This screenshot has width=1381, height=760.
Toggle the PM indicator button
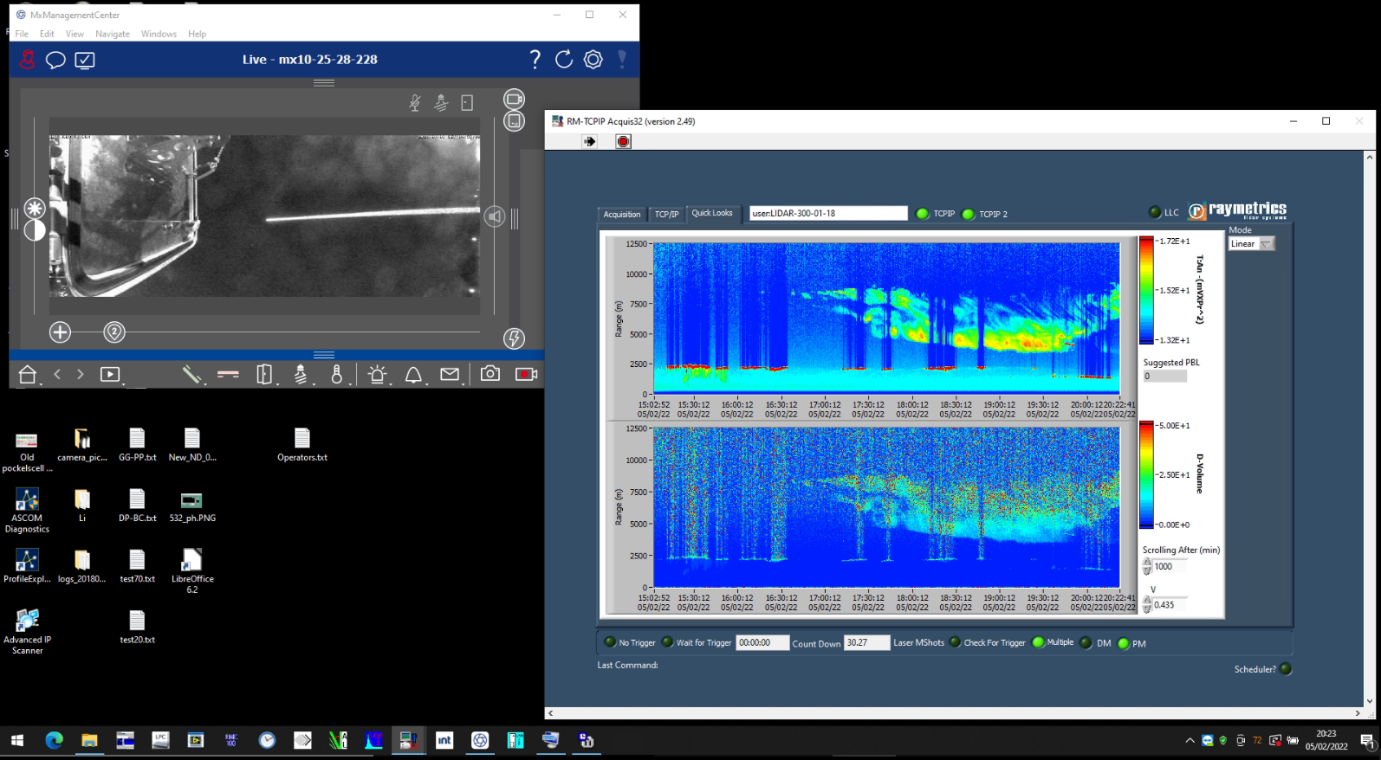pyautogui.click(x=1124, y=644)
